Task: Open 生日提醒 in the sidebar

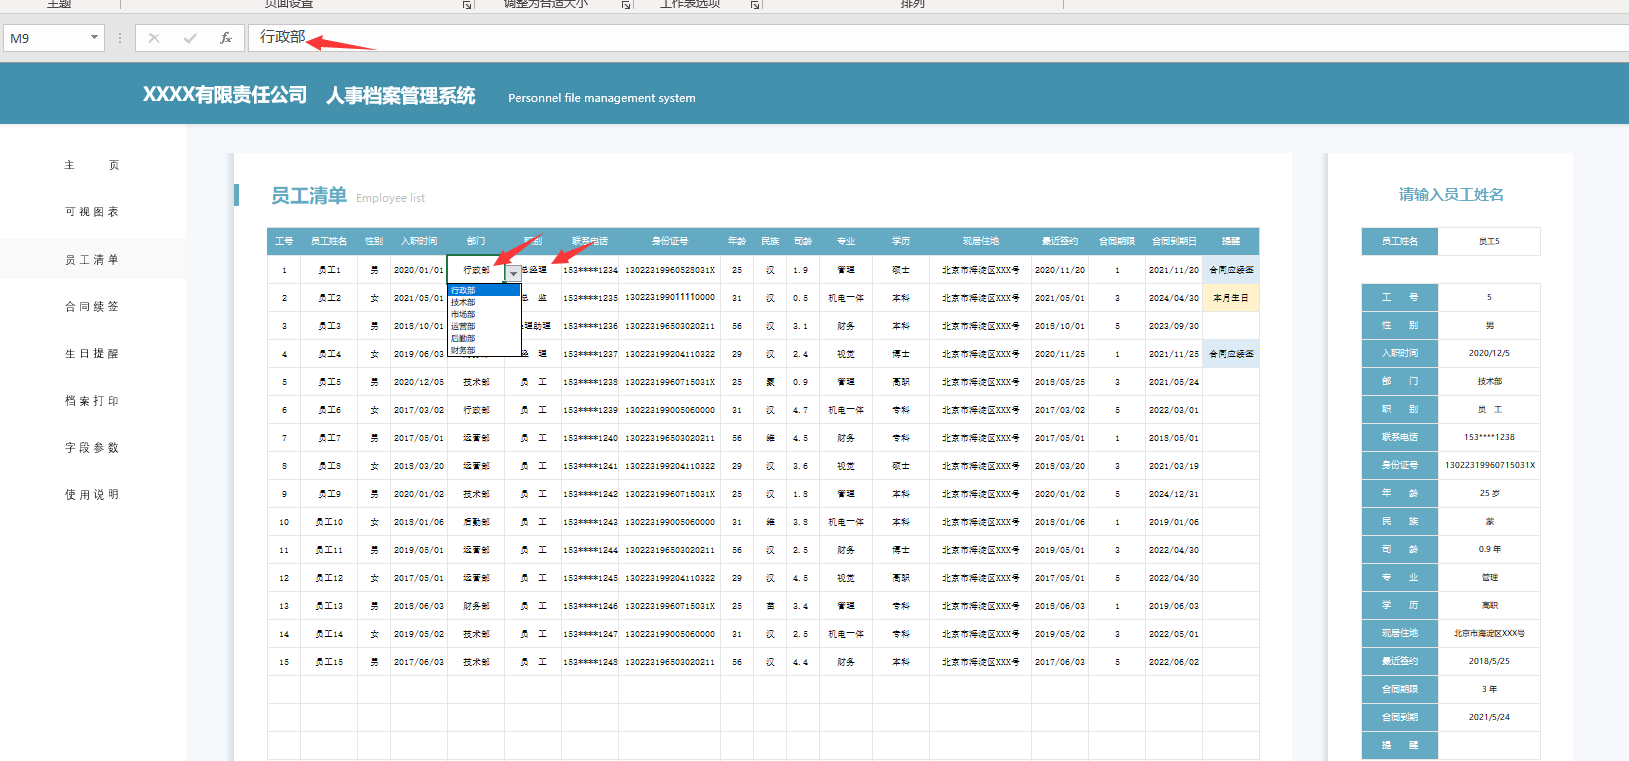Action: coord(92,354)
